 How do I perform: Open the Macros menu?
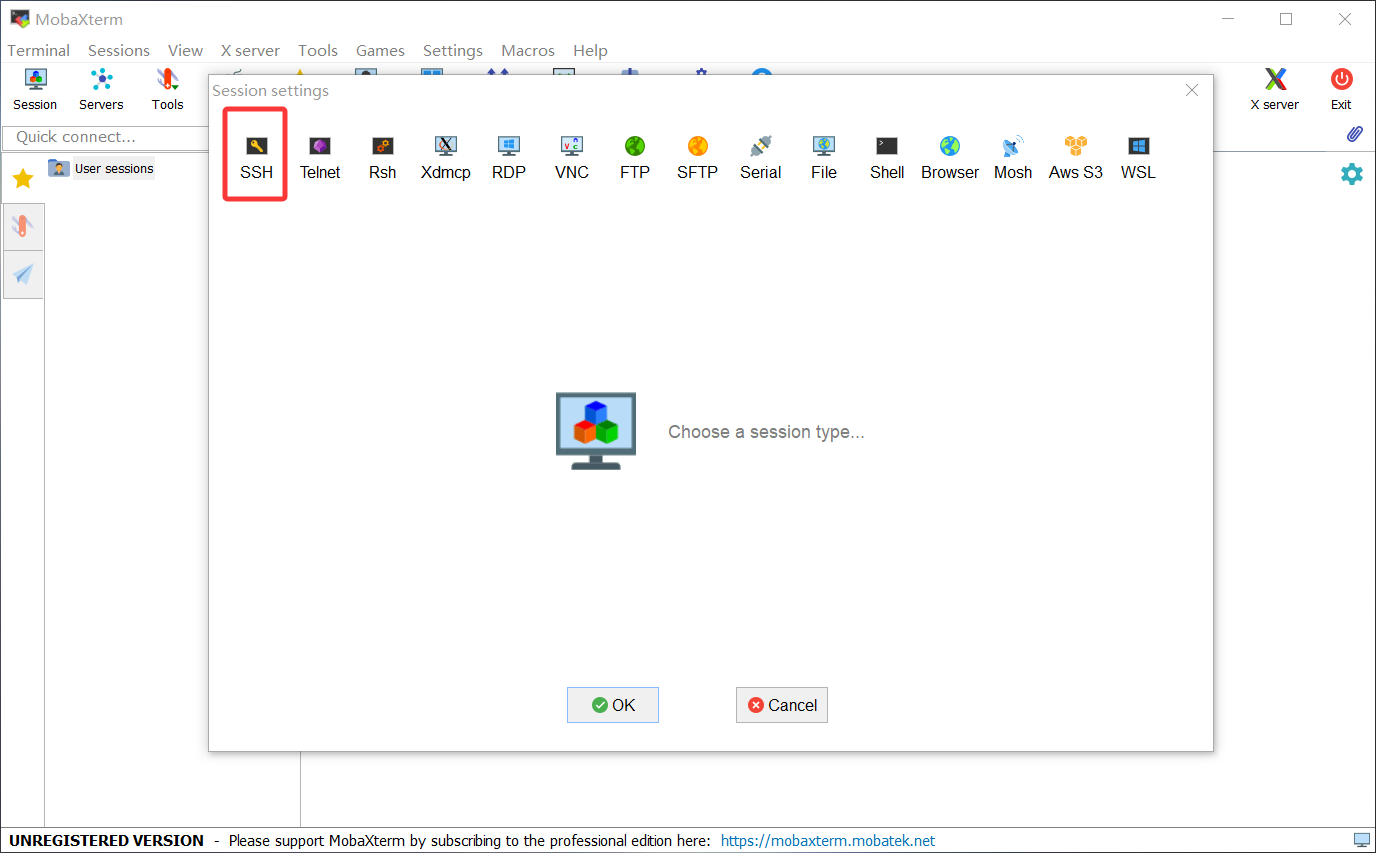coord(528,50)
